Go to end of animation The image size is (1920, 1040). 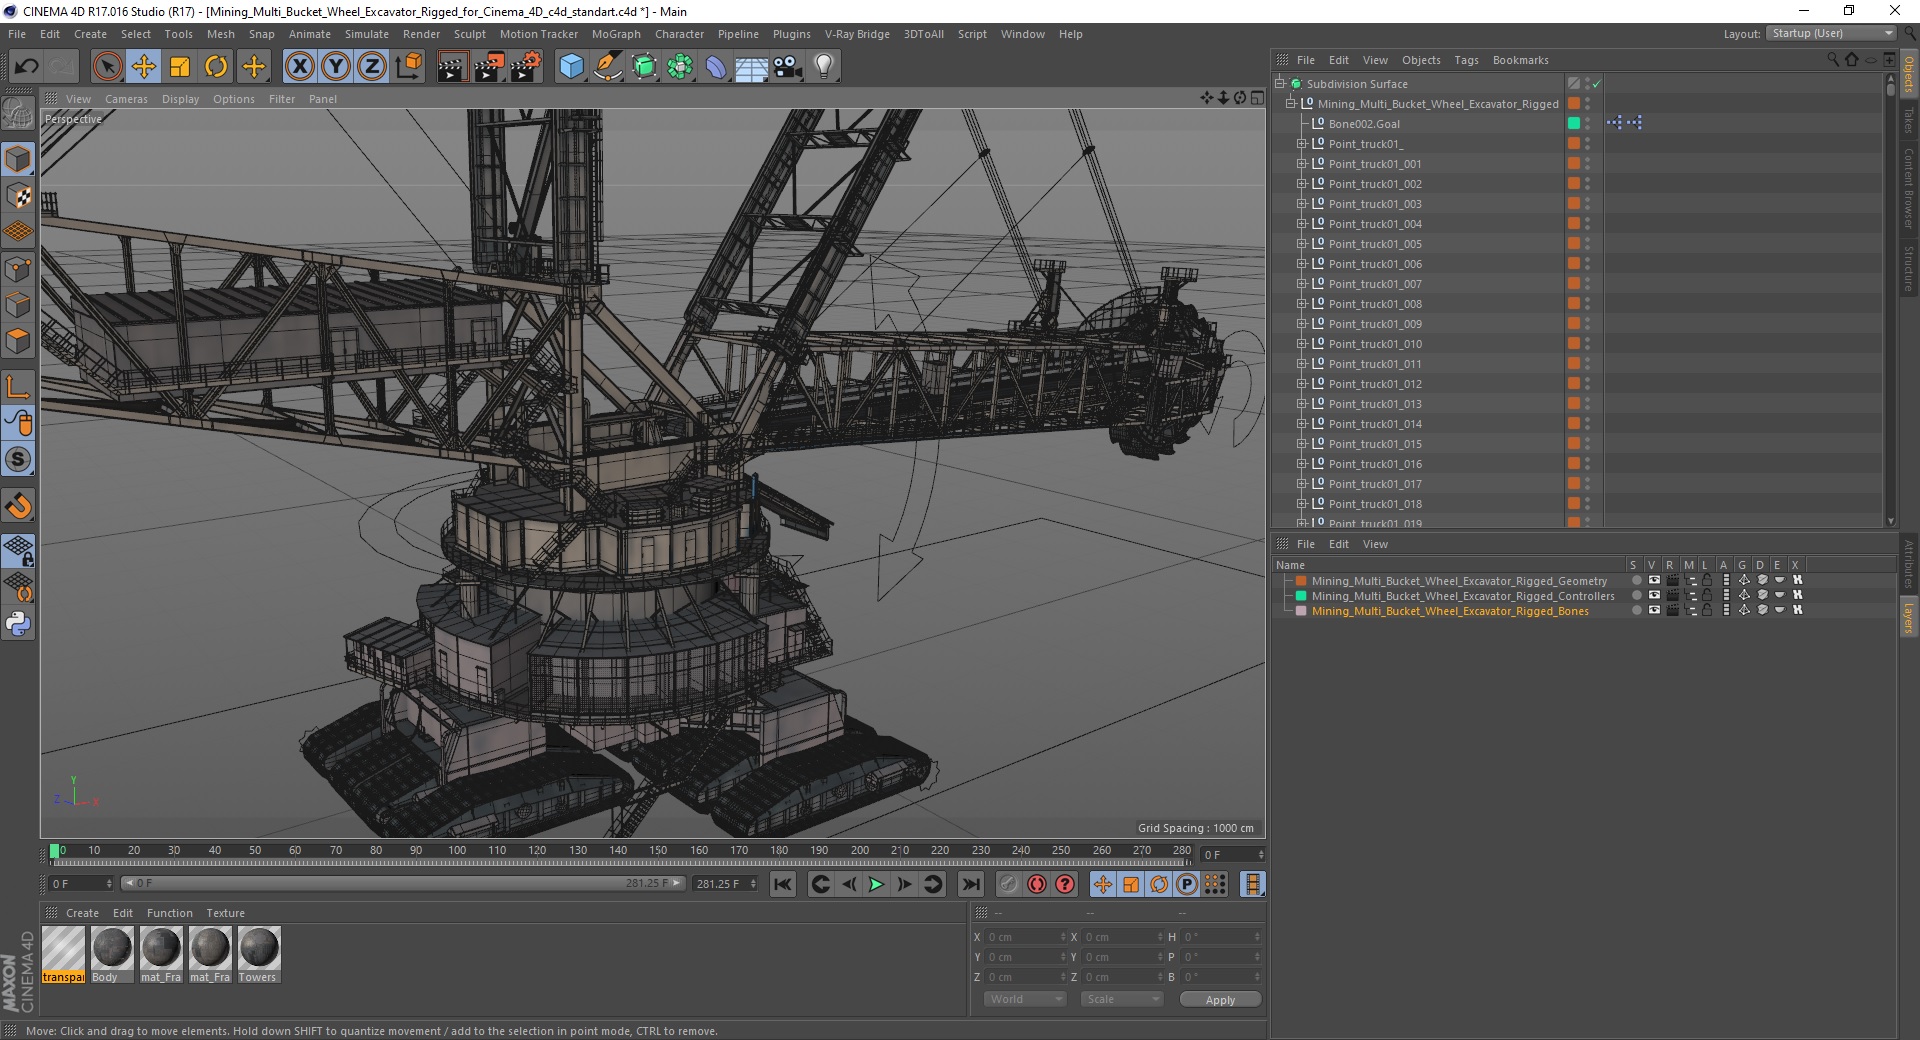pos(970,884)
